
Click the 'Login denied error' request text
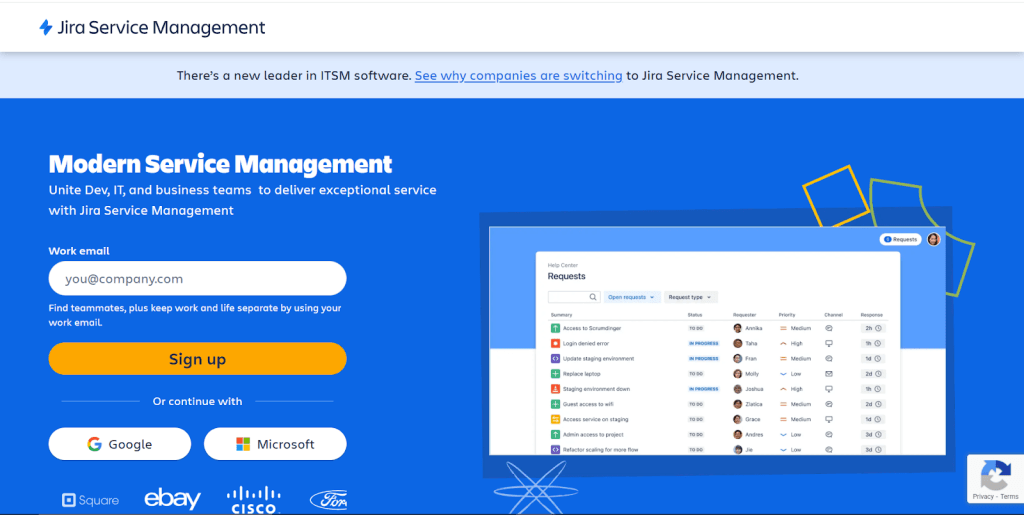tap(586, 343)
